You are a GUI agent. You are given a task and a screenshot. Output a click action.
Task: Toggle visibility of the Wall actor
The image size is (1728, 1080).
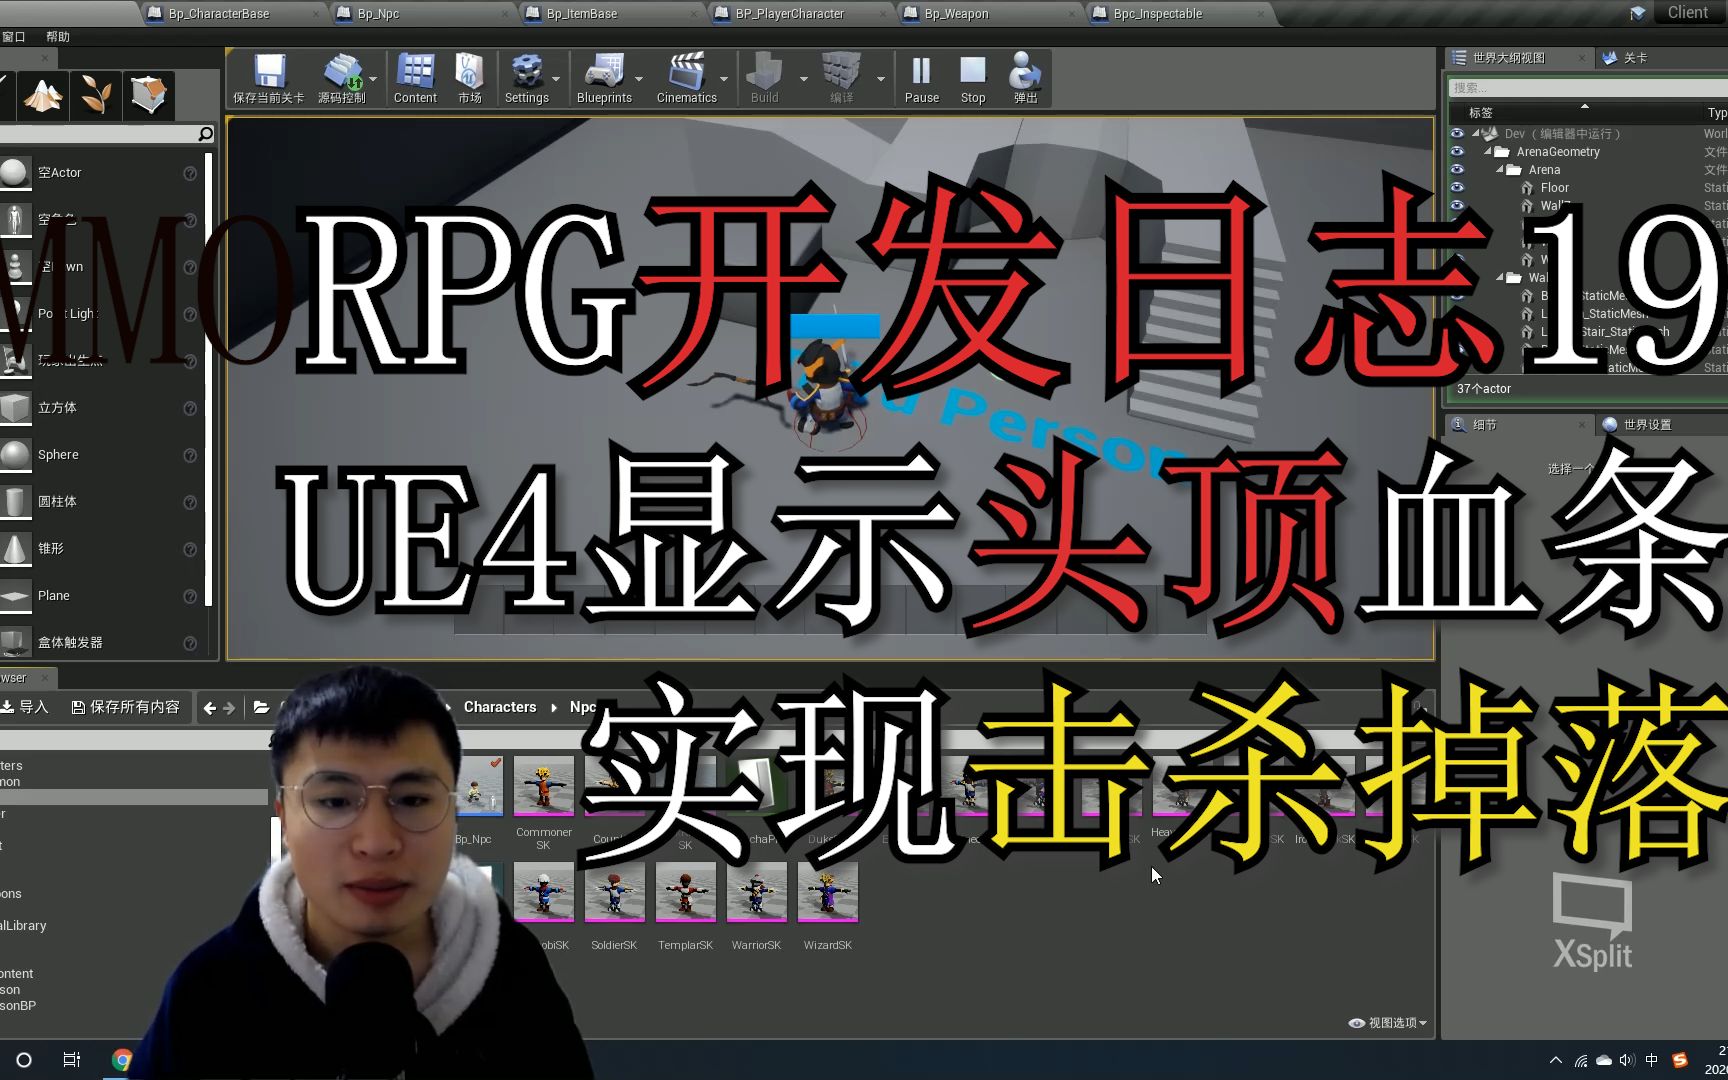[1457, 205]
